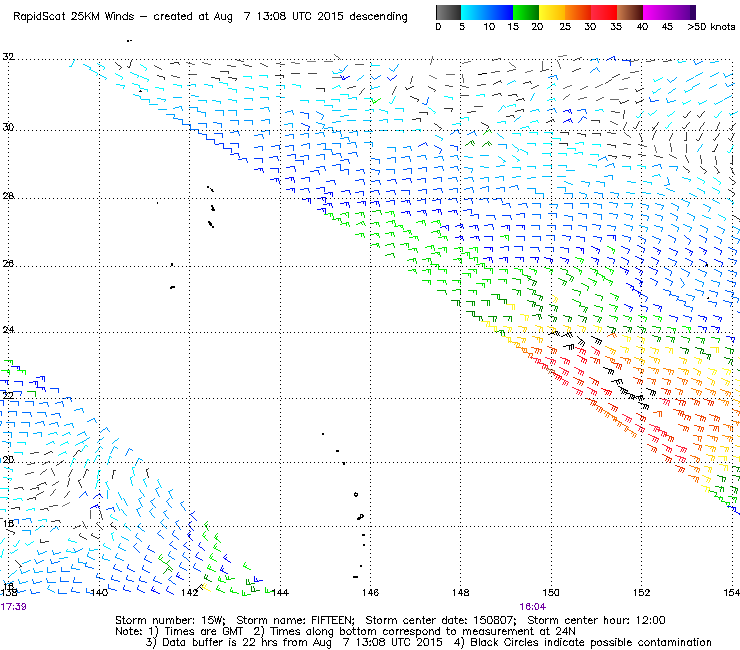Screen dimensions: 740x650
Task: Click the purple 17:39 time label
Action: click(x=13, y=607)
